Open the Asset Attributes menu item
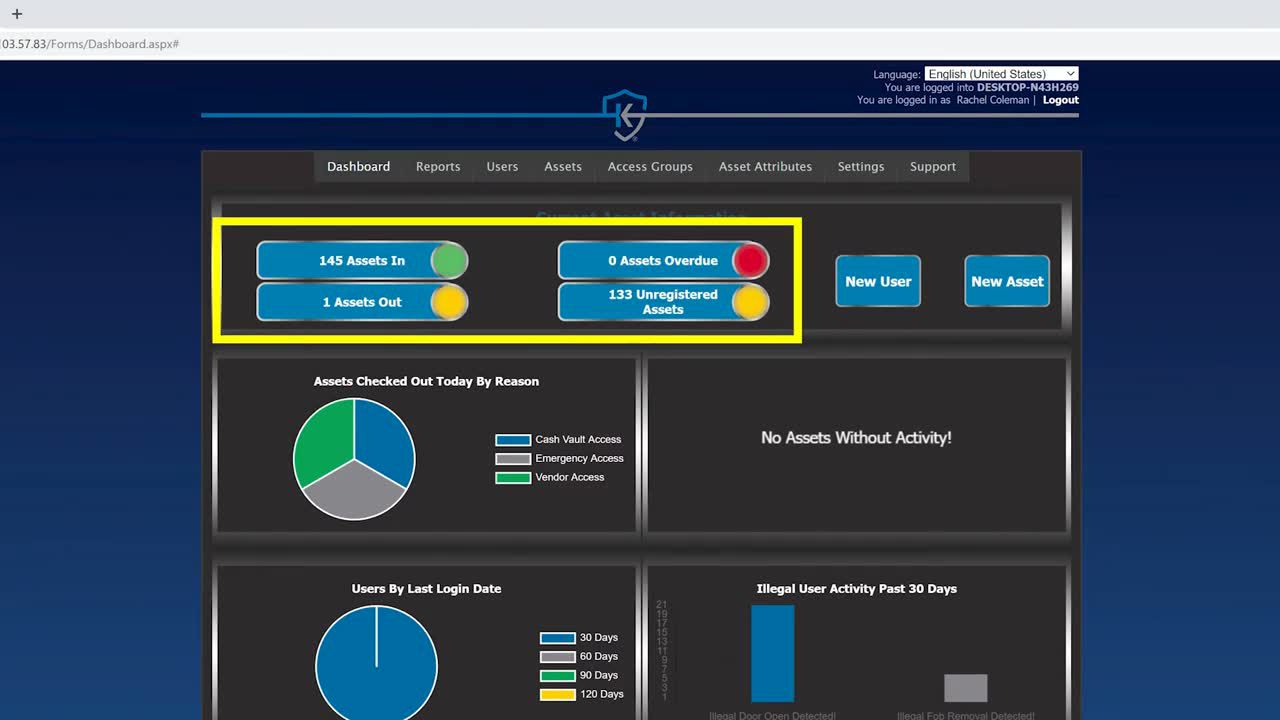This screenshot has height=720, width=1280. click(765, 166)
